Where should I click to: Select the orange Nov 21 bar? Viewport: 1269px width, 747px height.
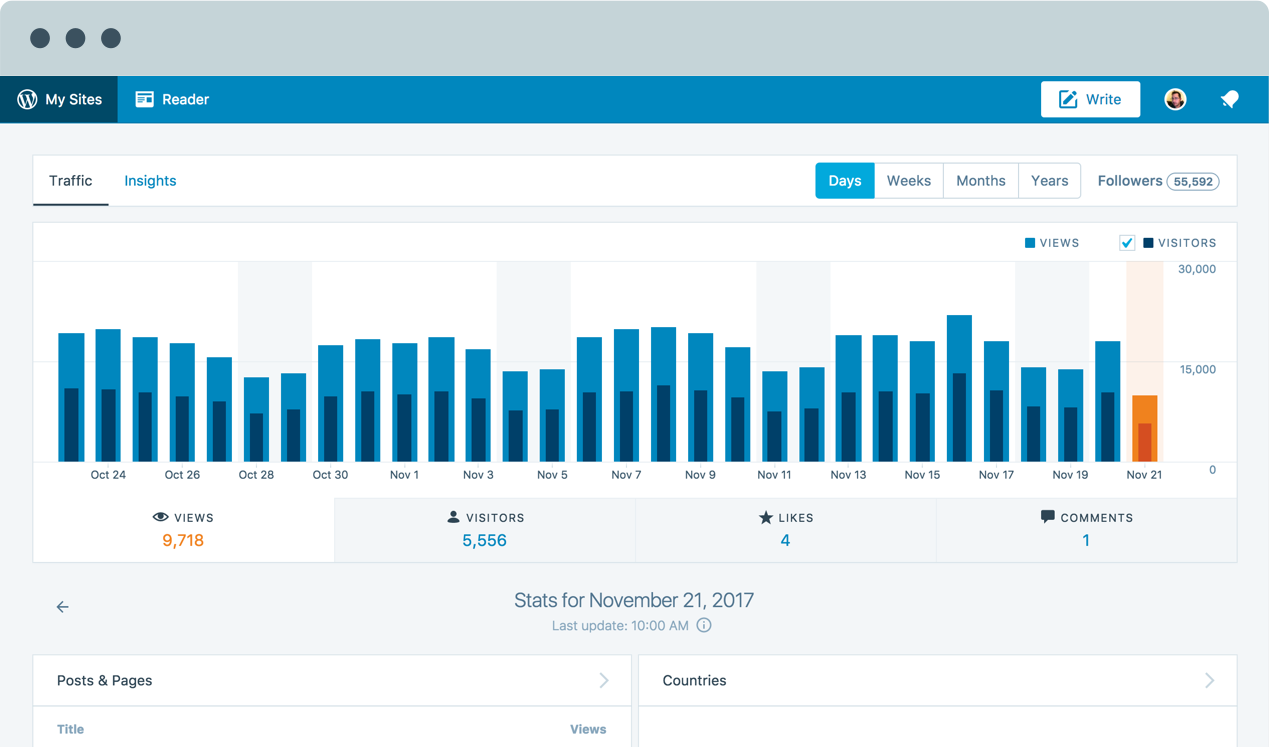1145,428
